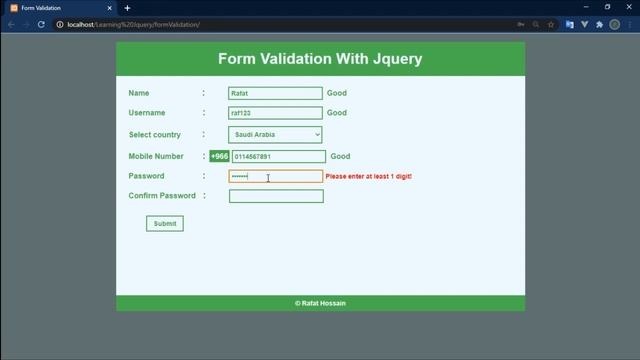The height and width of the screenshot is (360, 640).
Task: Open the translate extension icon
Action: pos(570,24)
